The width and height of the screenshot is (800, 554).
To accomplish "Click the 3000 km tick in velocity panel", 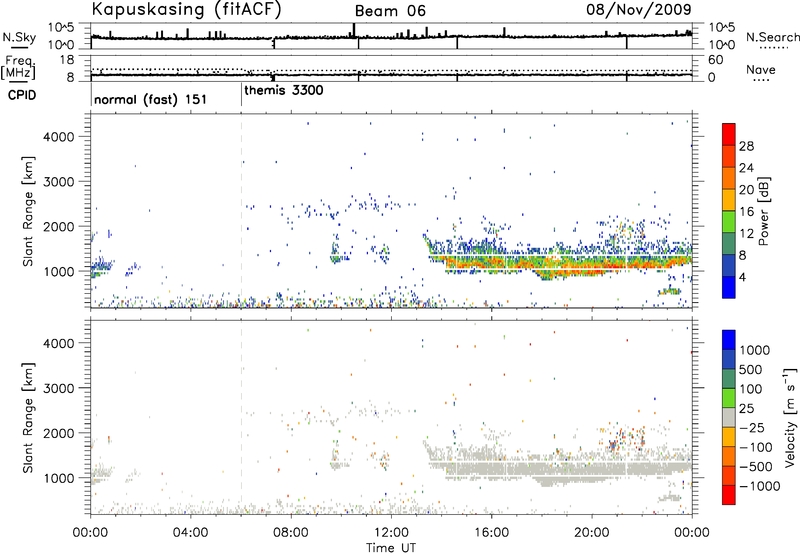I will 59,388.
